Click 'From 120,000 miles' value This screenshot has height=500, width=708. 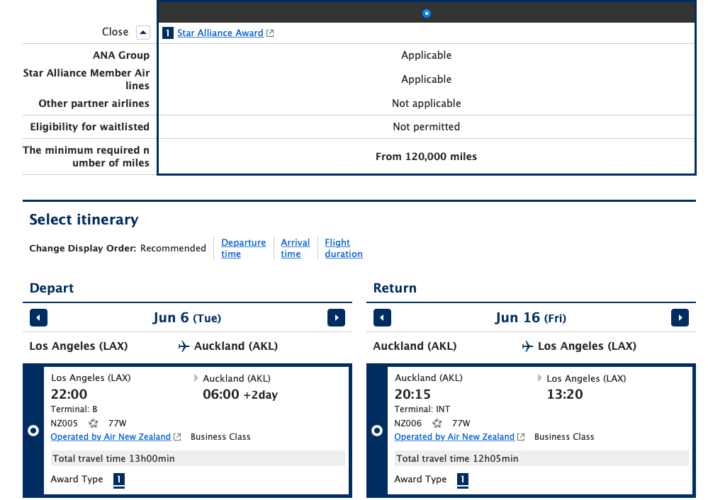pyautogui.click(x=426, y=157)
